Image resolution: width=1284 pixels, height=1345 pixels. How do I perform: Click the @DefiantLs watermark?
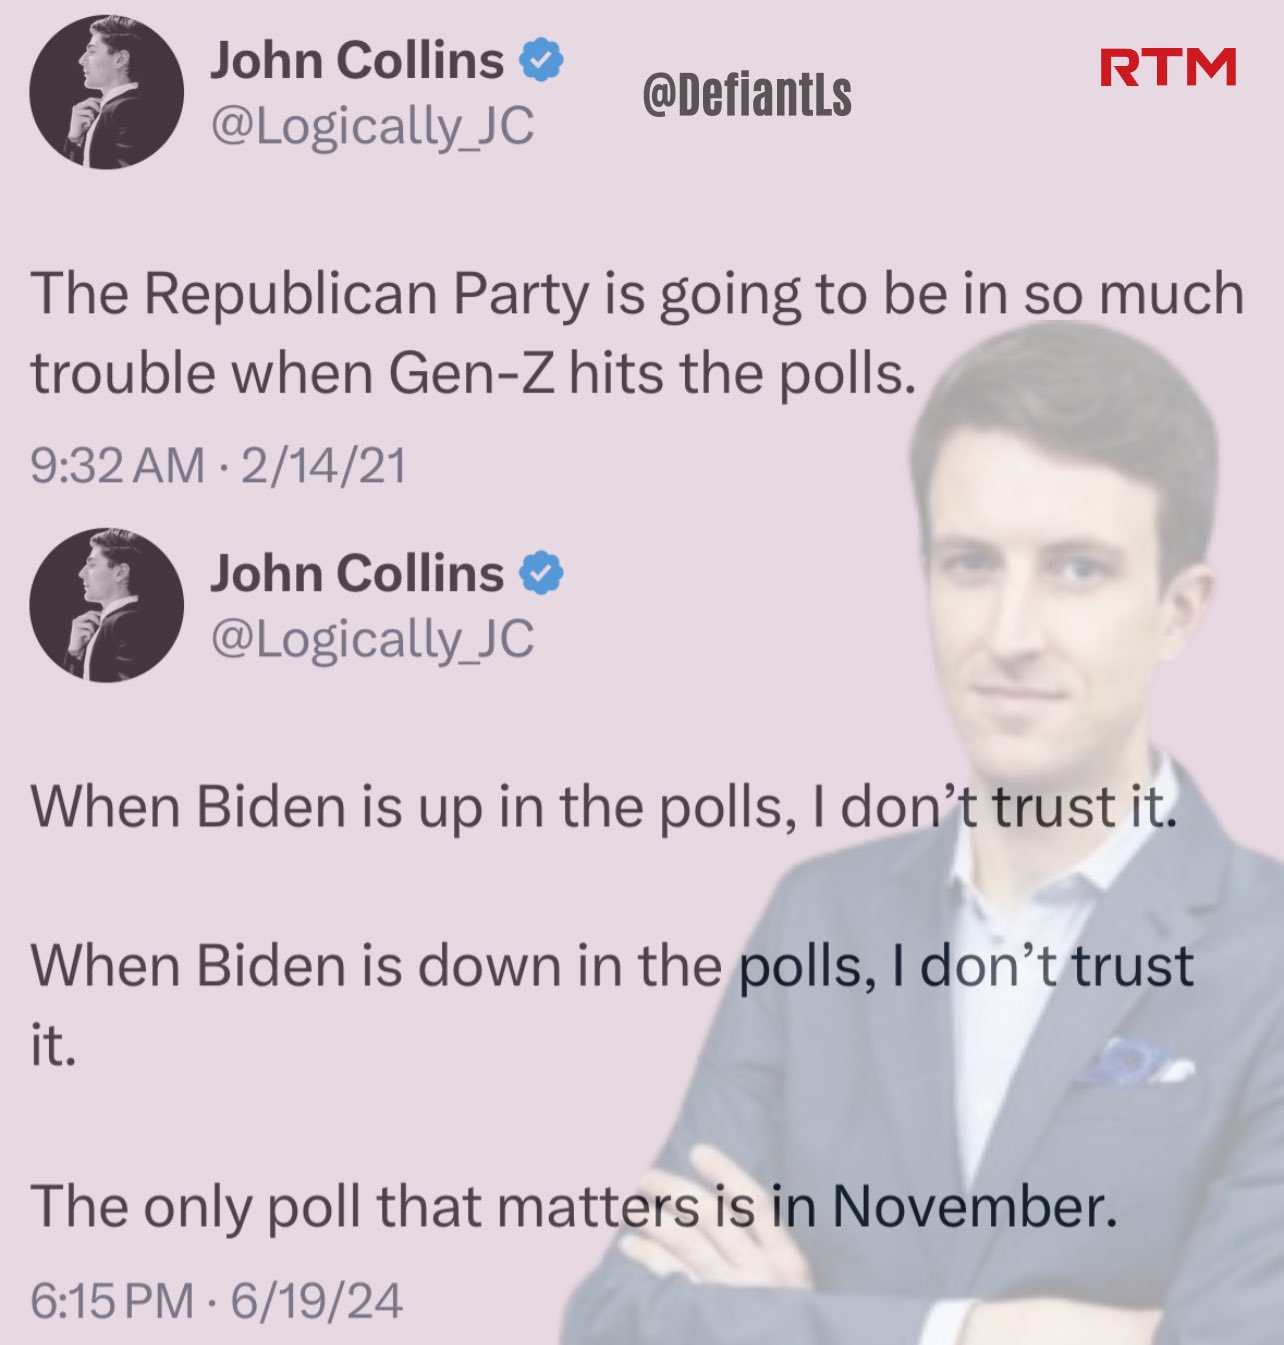click(747, 95)
